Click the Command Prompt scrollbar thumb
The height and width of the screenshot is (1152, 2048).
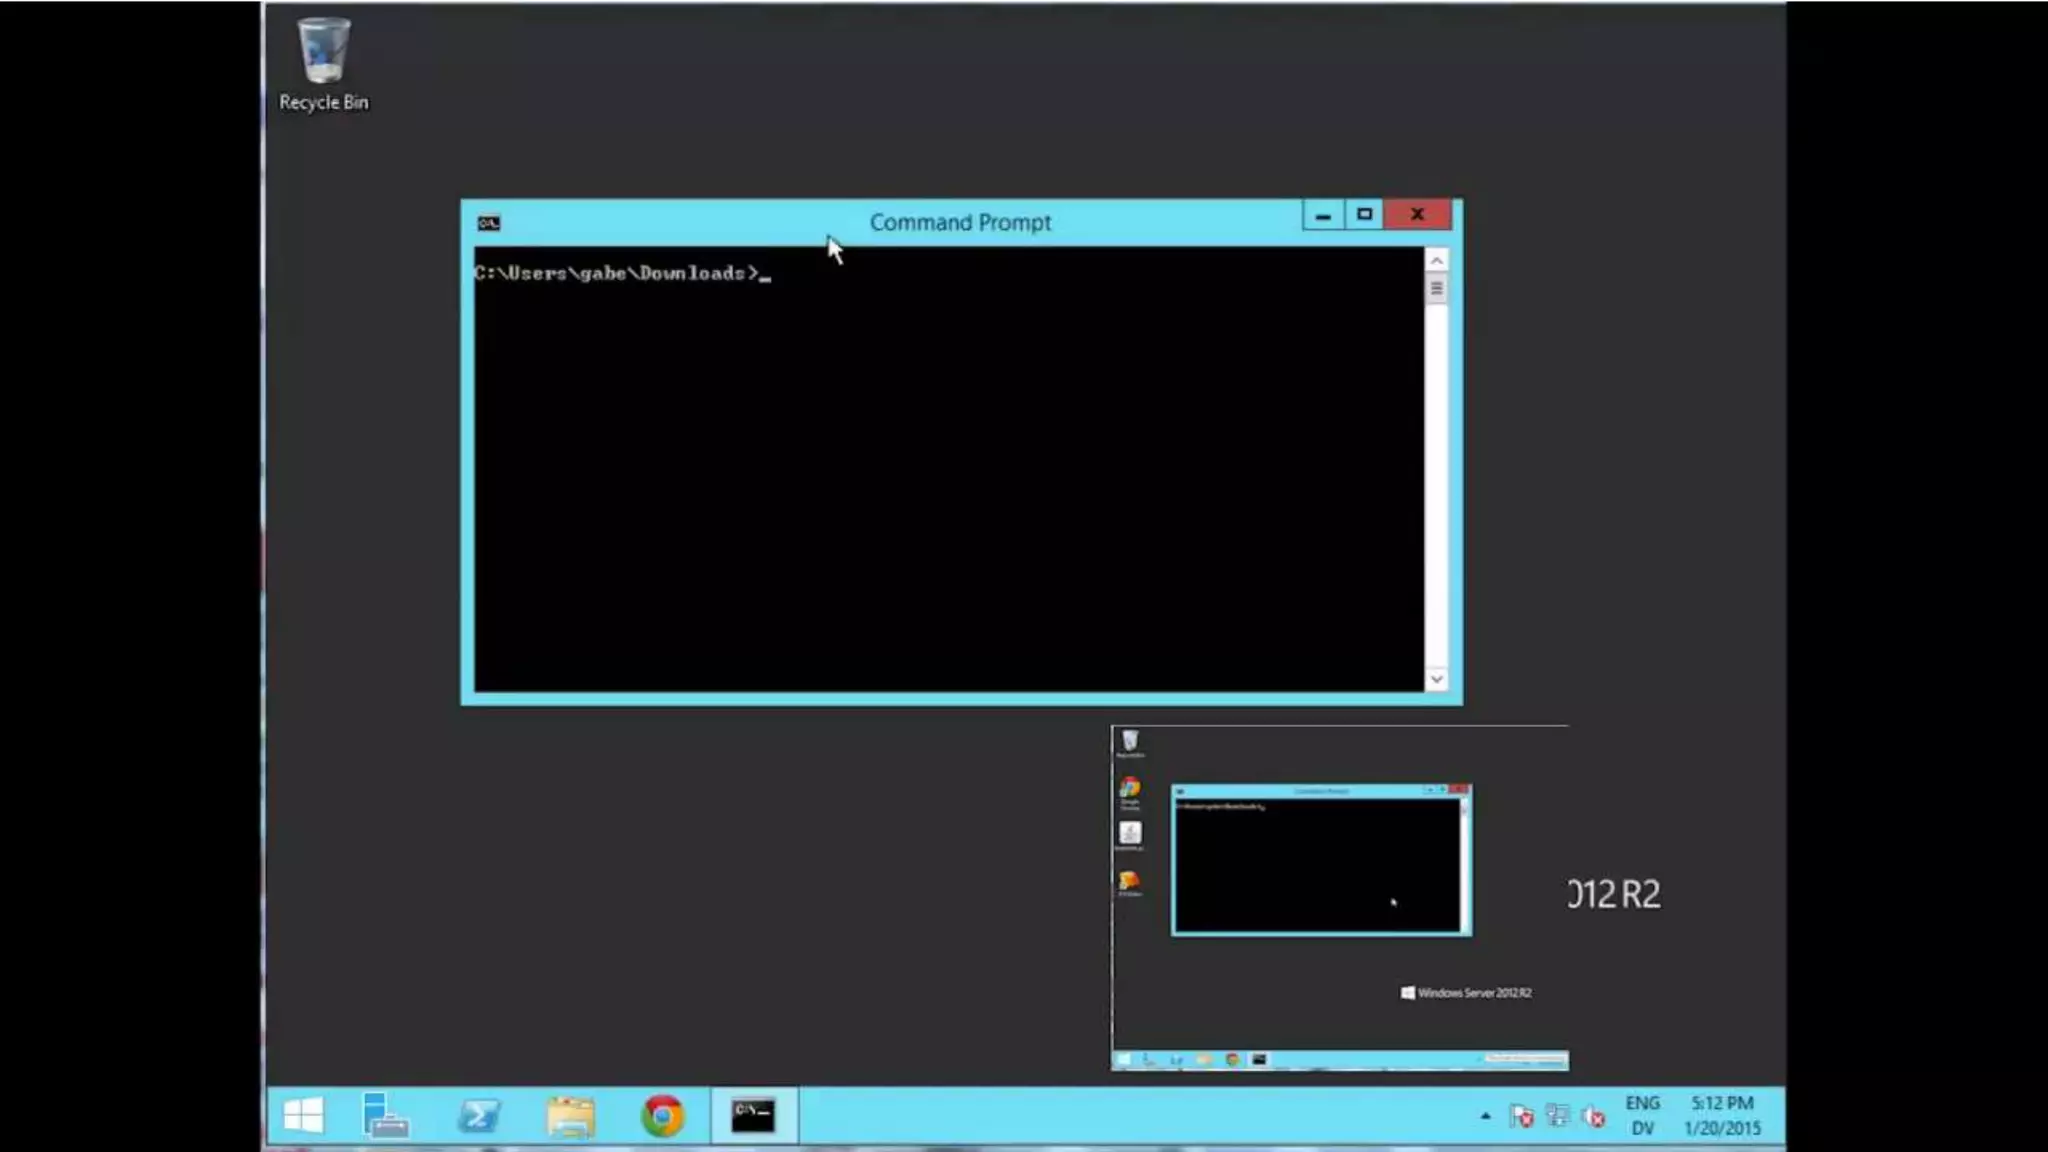(x=1436, y=289)
